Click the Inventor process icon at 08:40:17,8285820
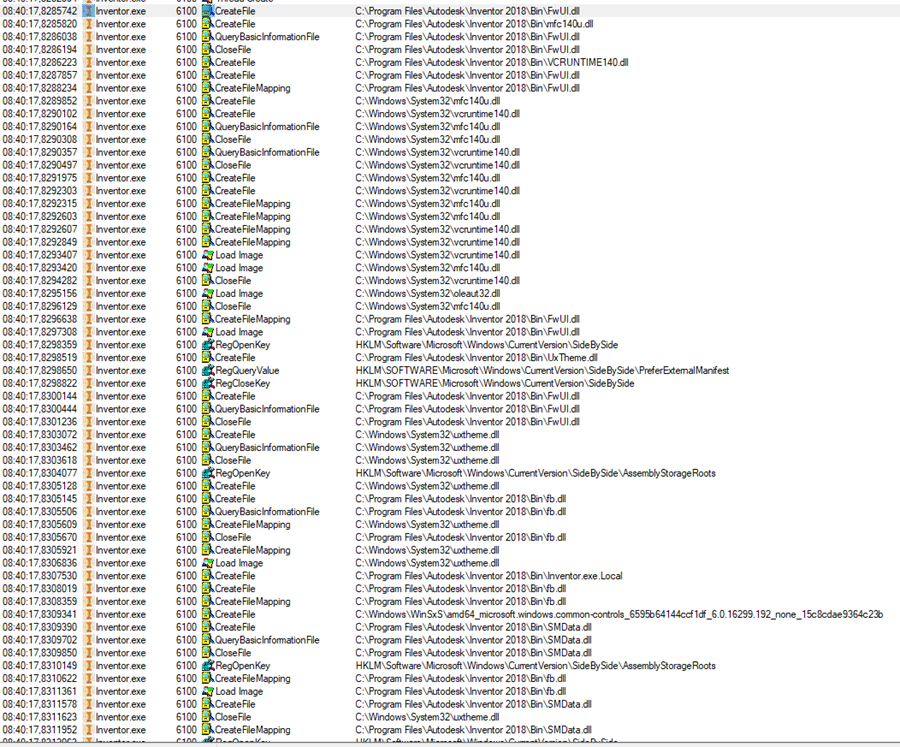Viewport: 900px width, 747px height. (x=88, y=24)
